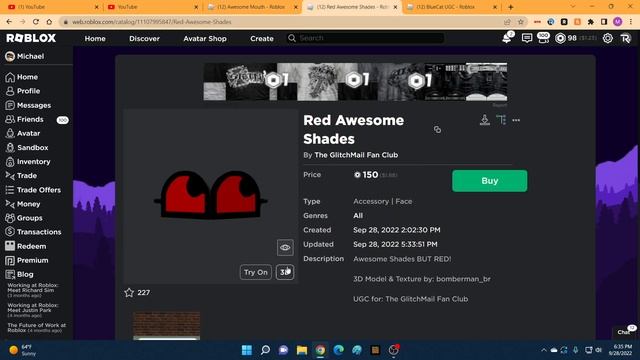Open Blog in the left sidebar
Image resolution: width=640 pixels, height=360 pixels.
(x=25, y=274)
